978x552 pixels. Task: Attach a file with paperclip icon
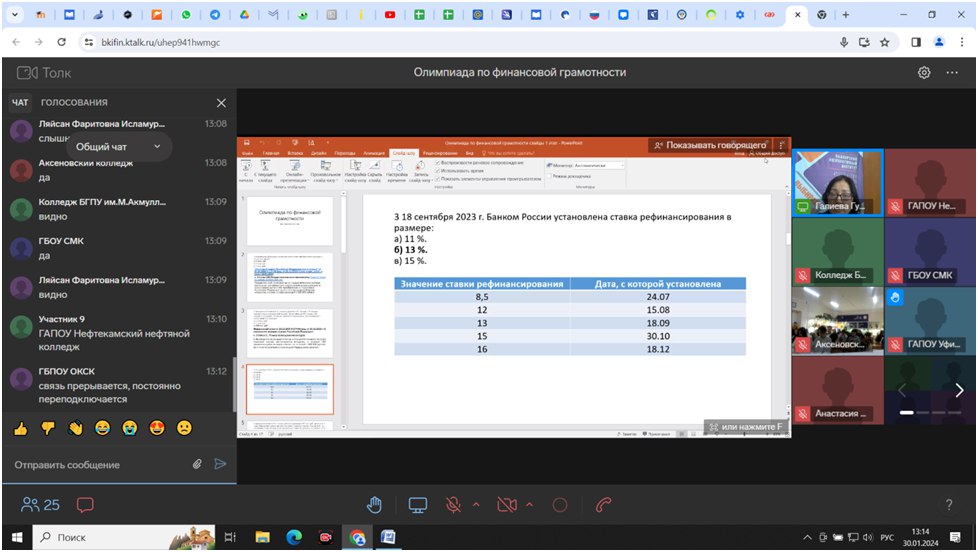pyautogui.click(x=197, y=464)
